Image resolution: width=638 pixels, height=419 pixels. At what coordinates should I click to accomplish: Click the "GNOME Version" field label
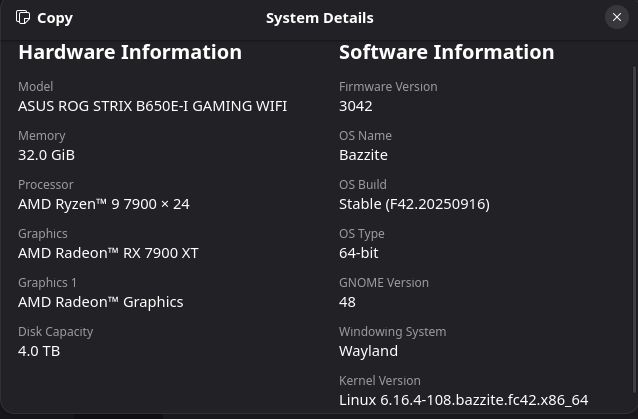(384, 283)
